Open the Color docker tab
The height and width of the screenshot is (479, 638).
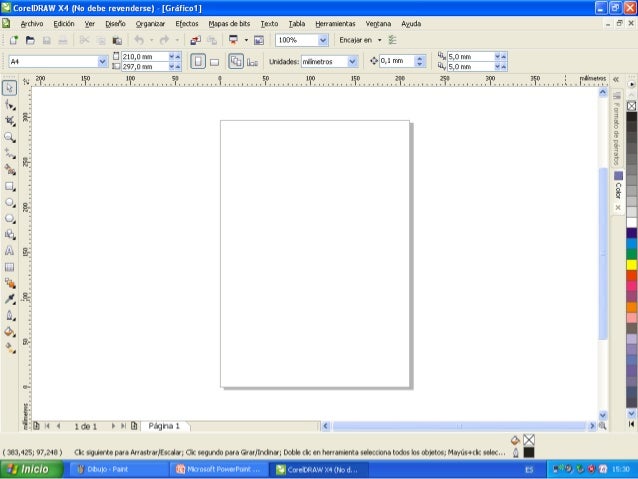[x=618, y=191]
